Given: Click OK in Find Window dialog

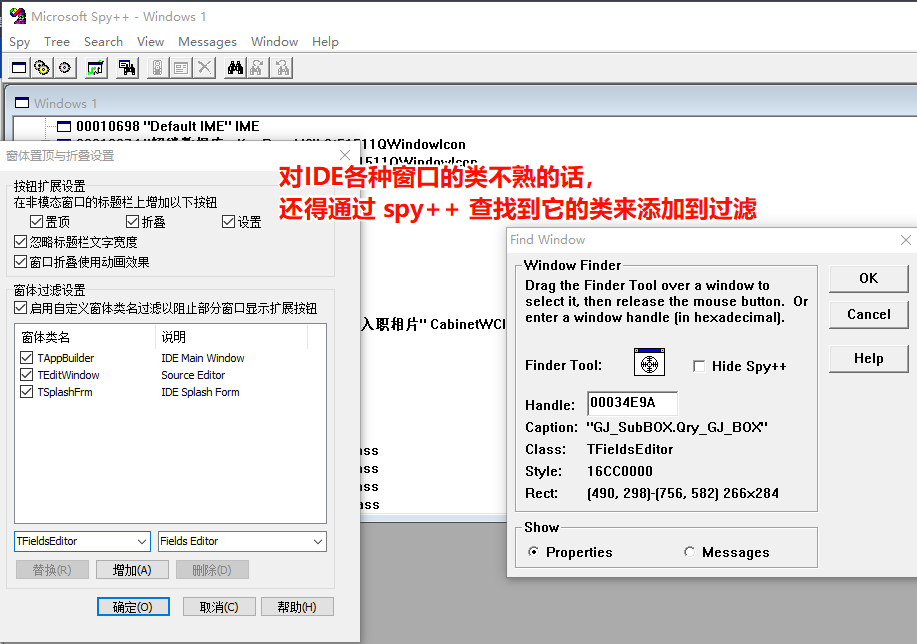Looking at the screenshot, I should (868, 278).
